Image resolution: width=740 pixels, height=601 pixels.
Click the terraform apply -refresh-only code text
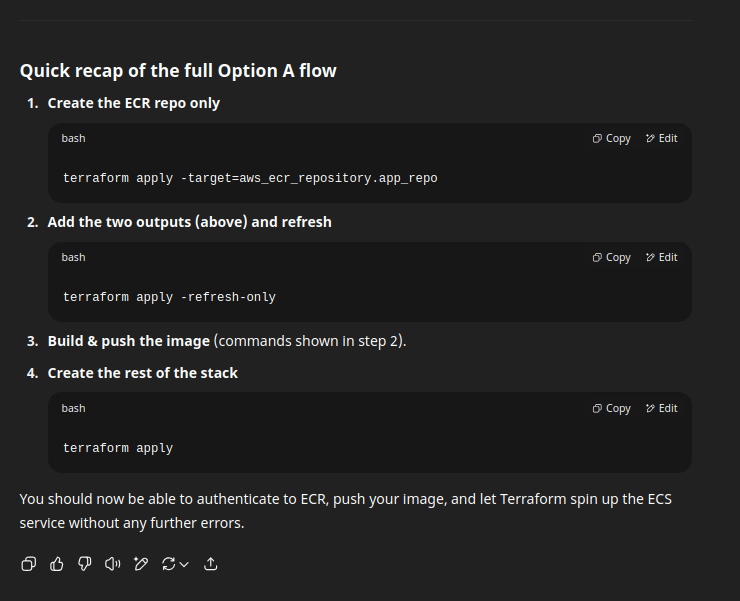pos(169,297)
